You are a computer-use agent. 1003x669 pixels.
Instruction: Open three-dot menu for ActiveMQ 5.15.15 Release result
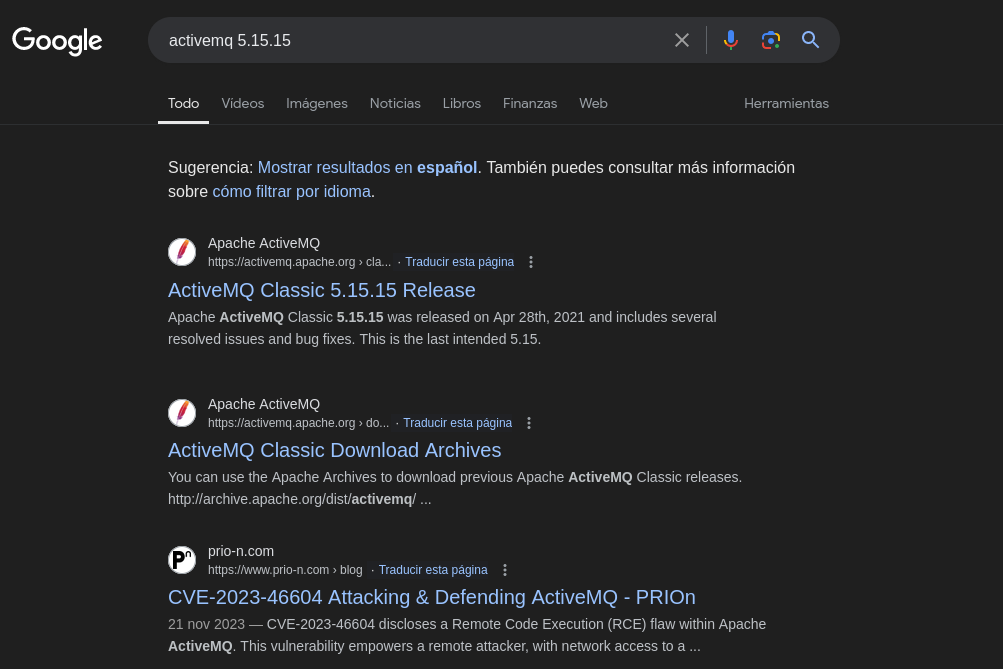pyautogui.click(x=531, y=262)
